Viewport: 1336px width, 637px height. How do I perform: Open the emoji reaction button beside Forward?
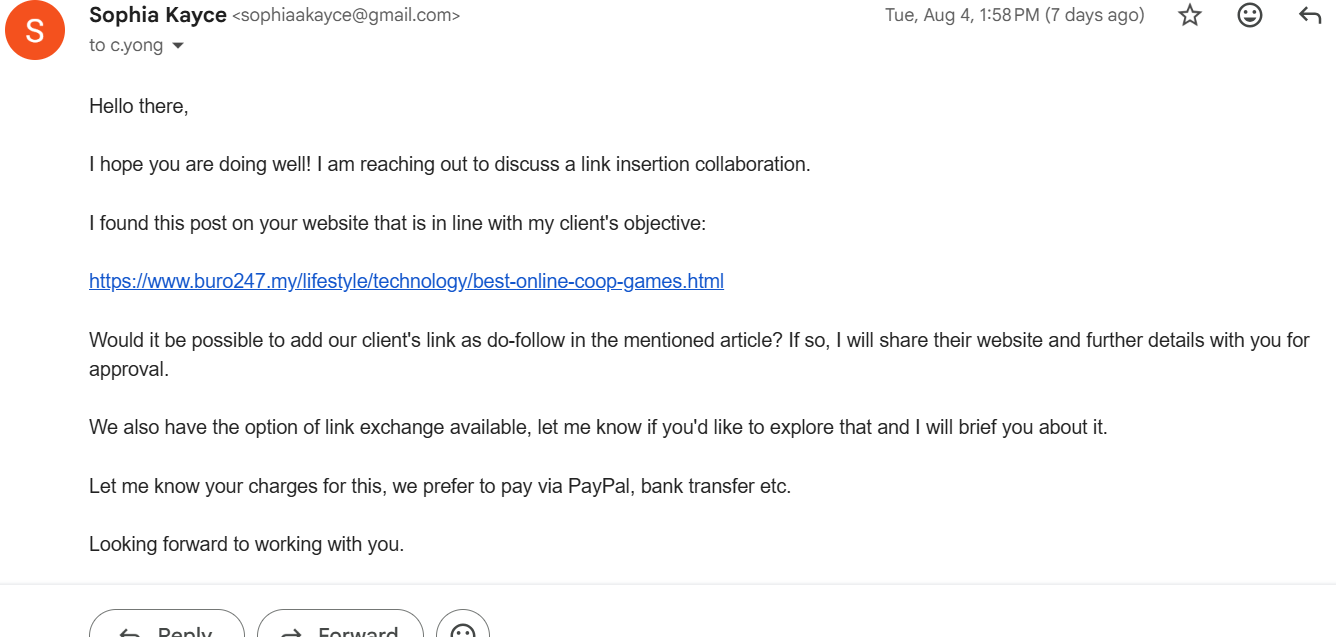pyautogui.click(x=463, y=628)
